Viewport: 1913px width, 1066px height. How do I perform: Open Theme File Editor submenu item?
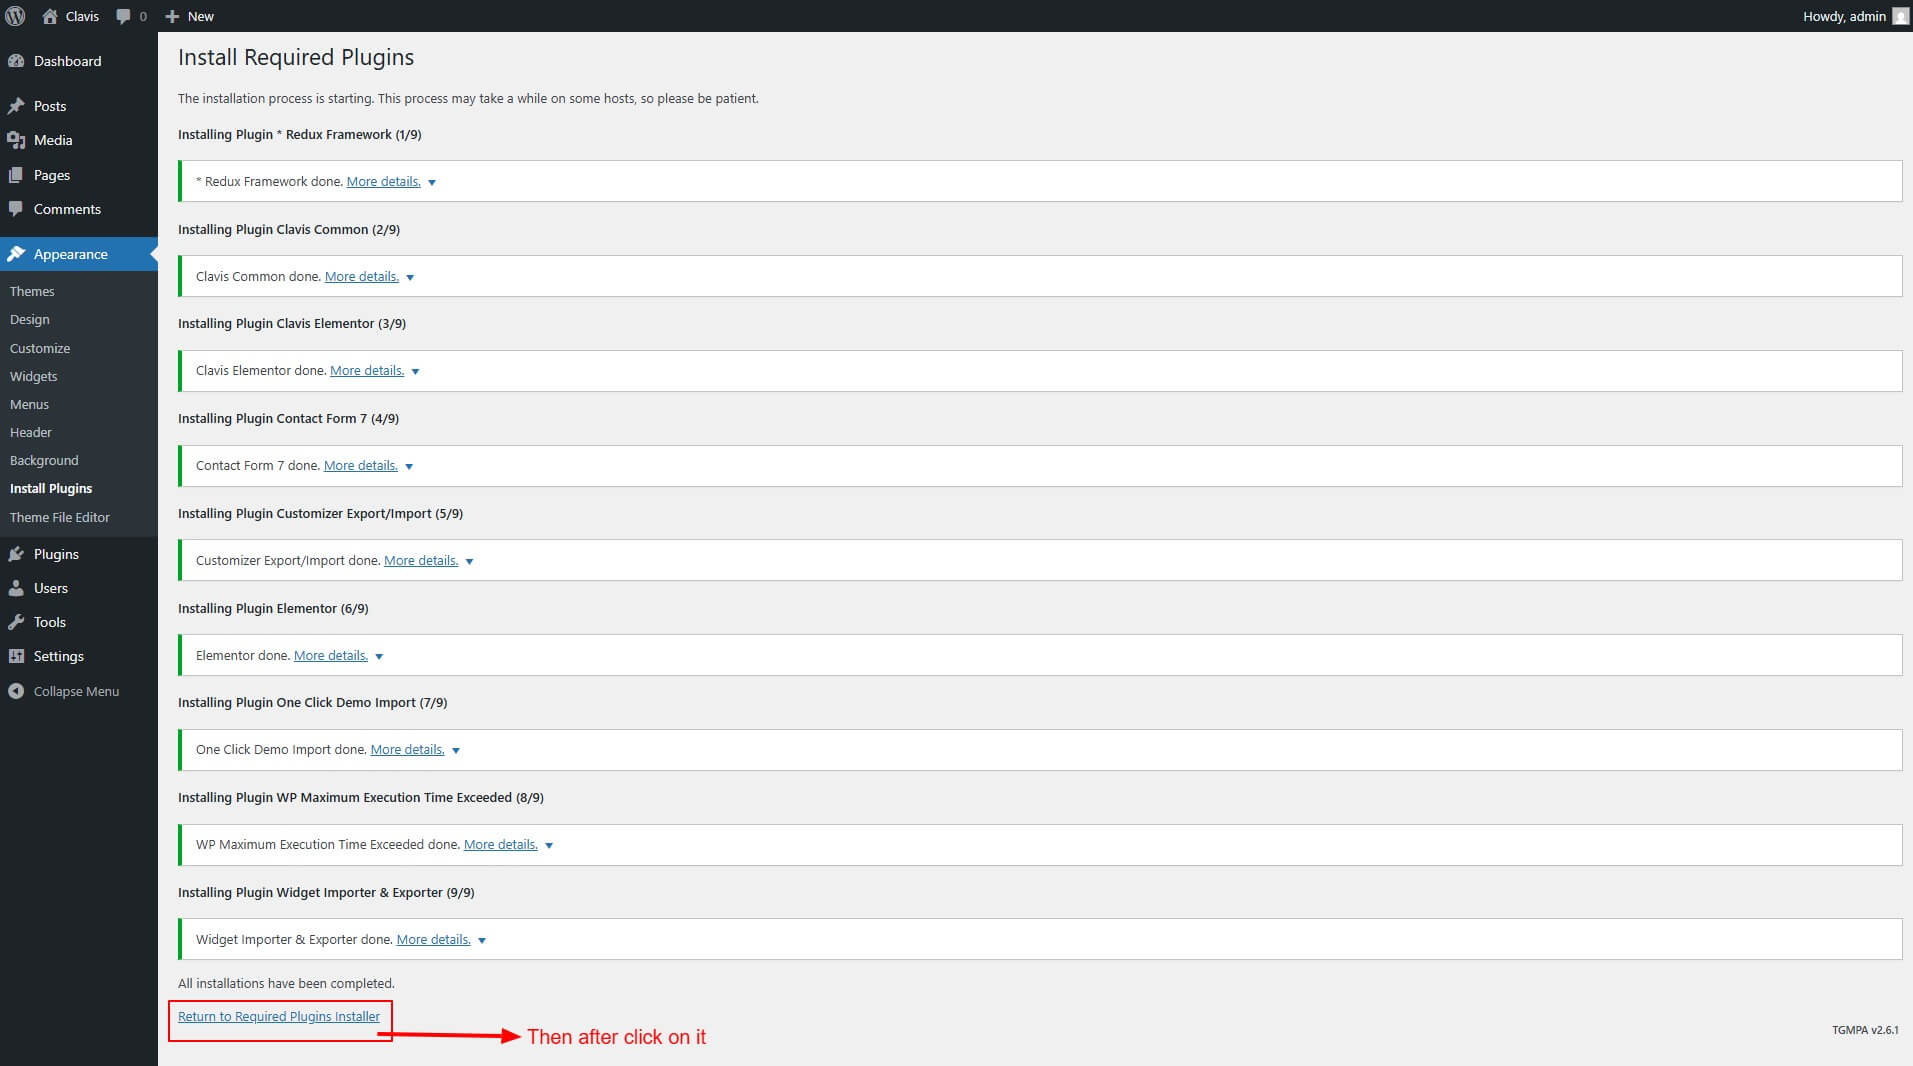(59, 517)
